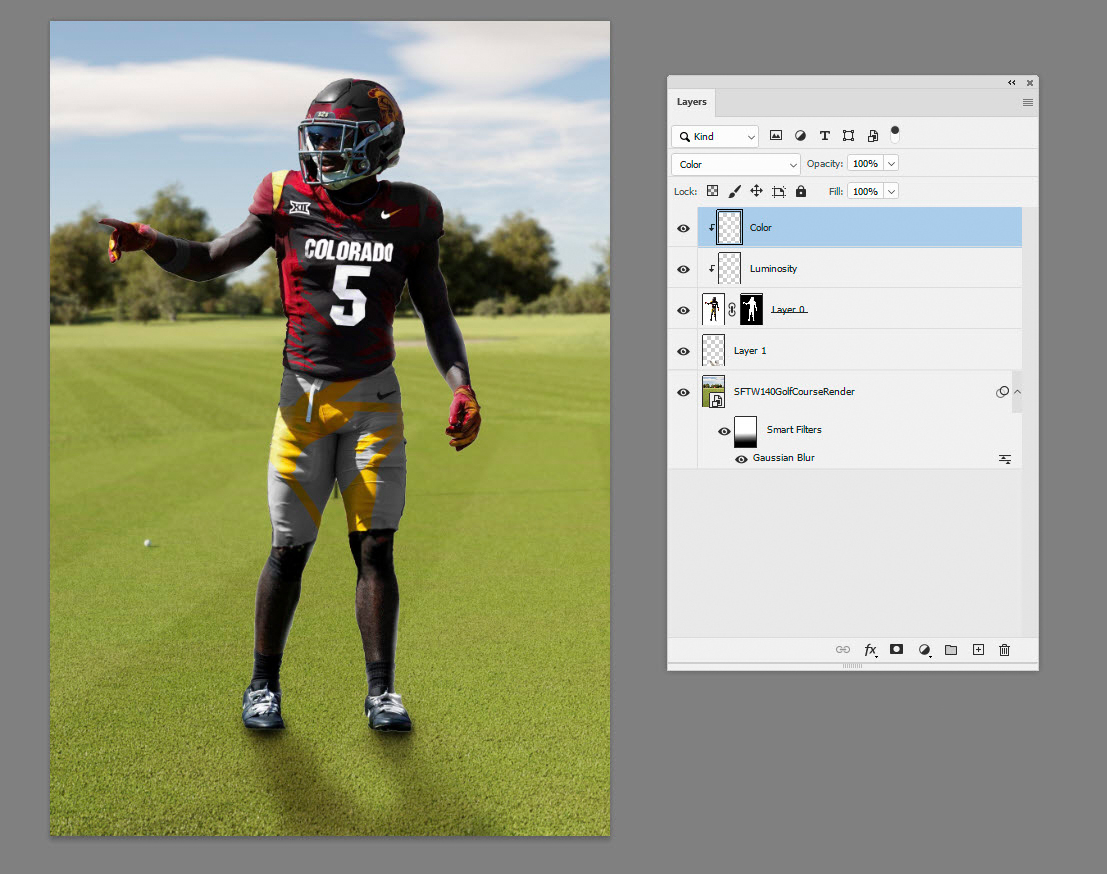
Task: Open the Kind filter type dropdown
Action: click(714, 136)
